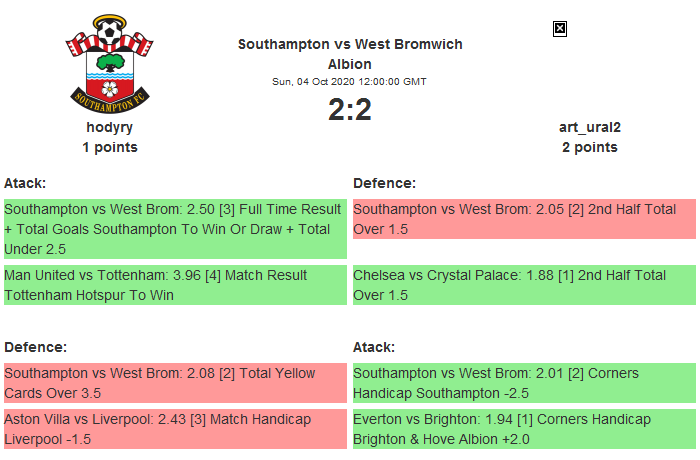The image size is (700, 460).
Task: Open art_ural2 player profile name
Action: pyautogui.click(x=589, y=127)
